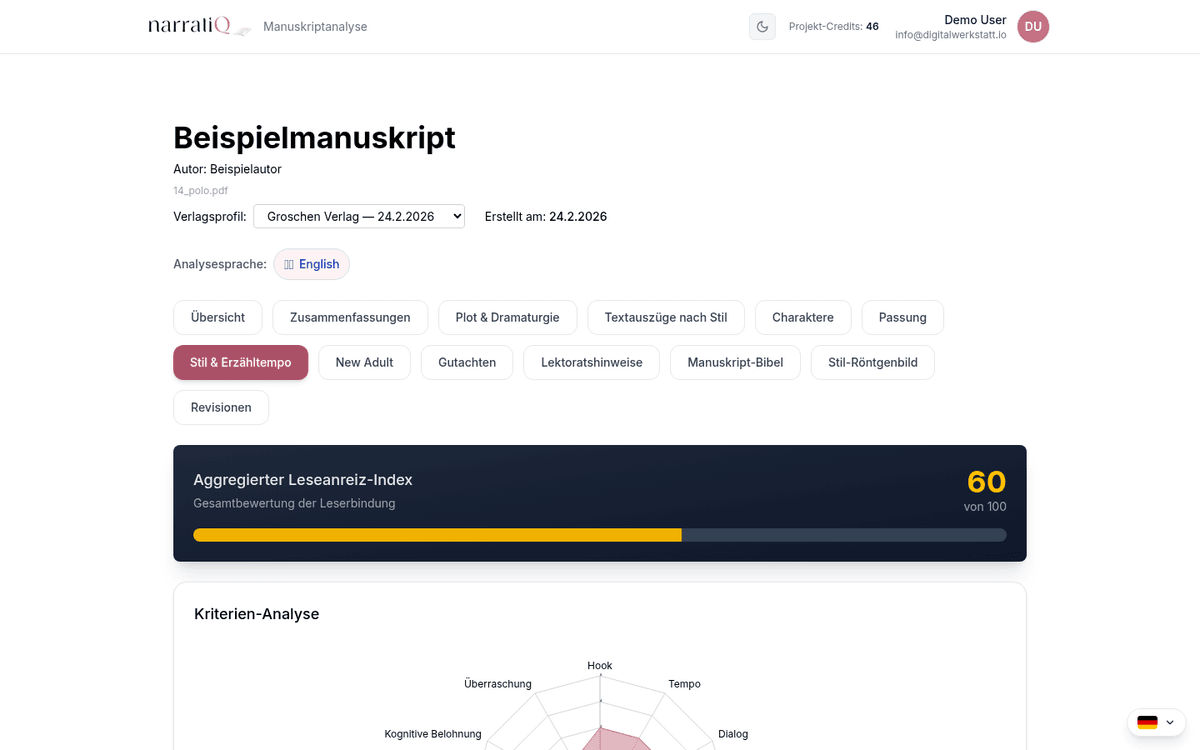This screenshot has width=1200, height=750.
Task: Switch to the Übersicht tab
Action: click(217, 317)
